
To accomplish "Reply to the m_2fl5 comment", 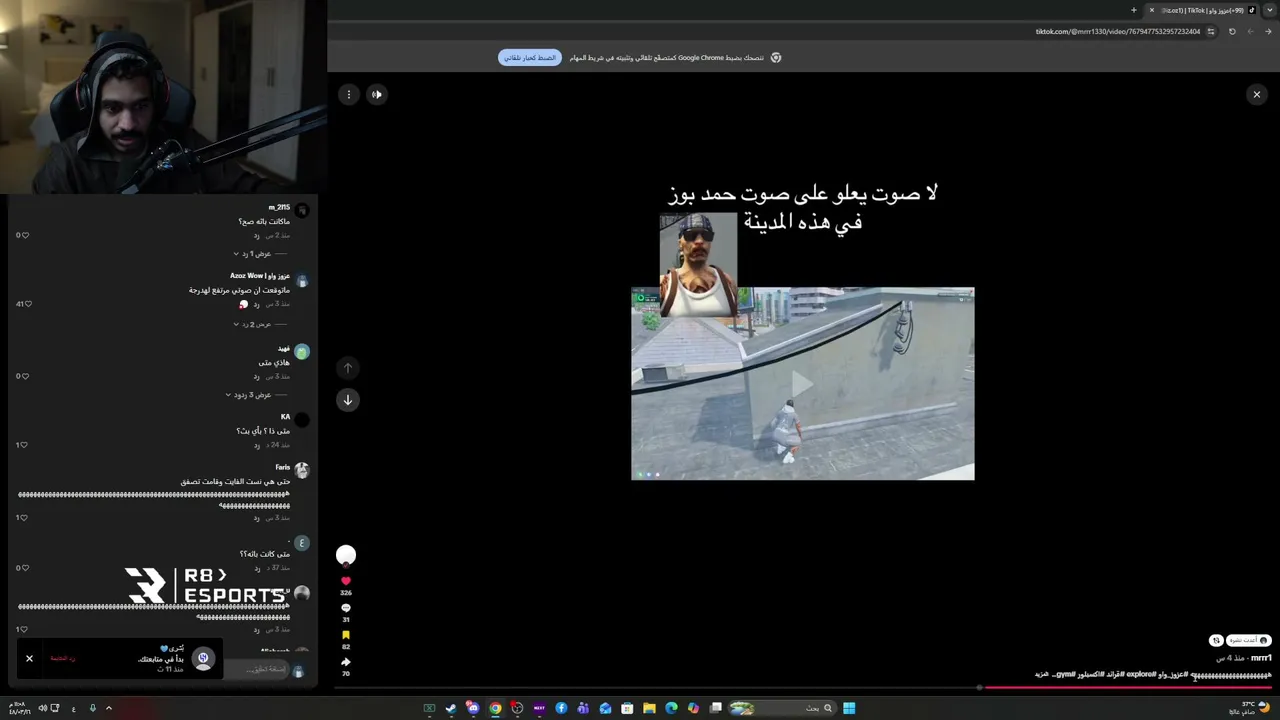I will click(257, 235).
